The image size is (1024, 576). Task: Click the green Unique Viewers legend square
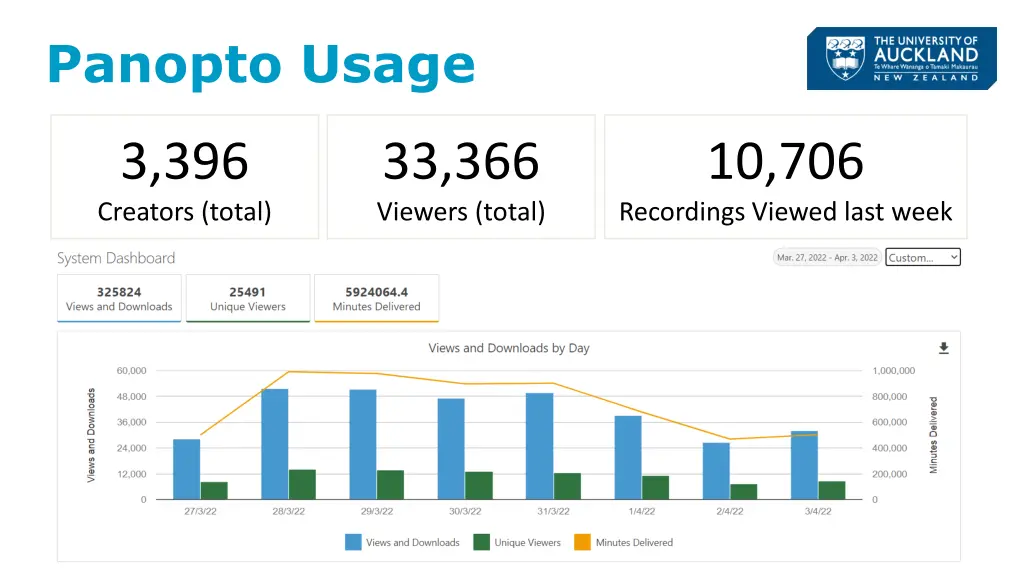(481, 542)
